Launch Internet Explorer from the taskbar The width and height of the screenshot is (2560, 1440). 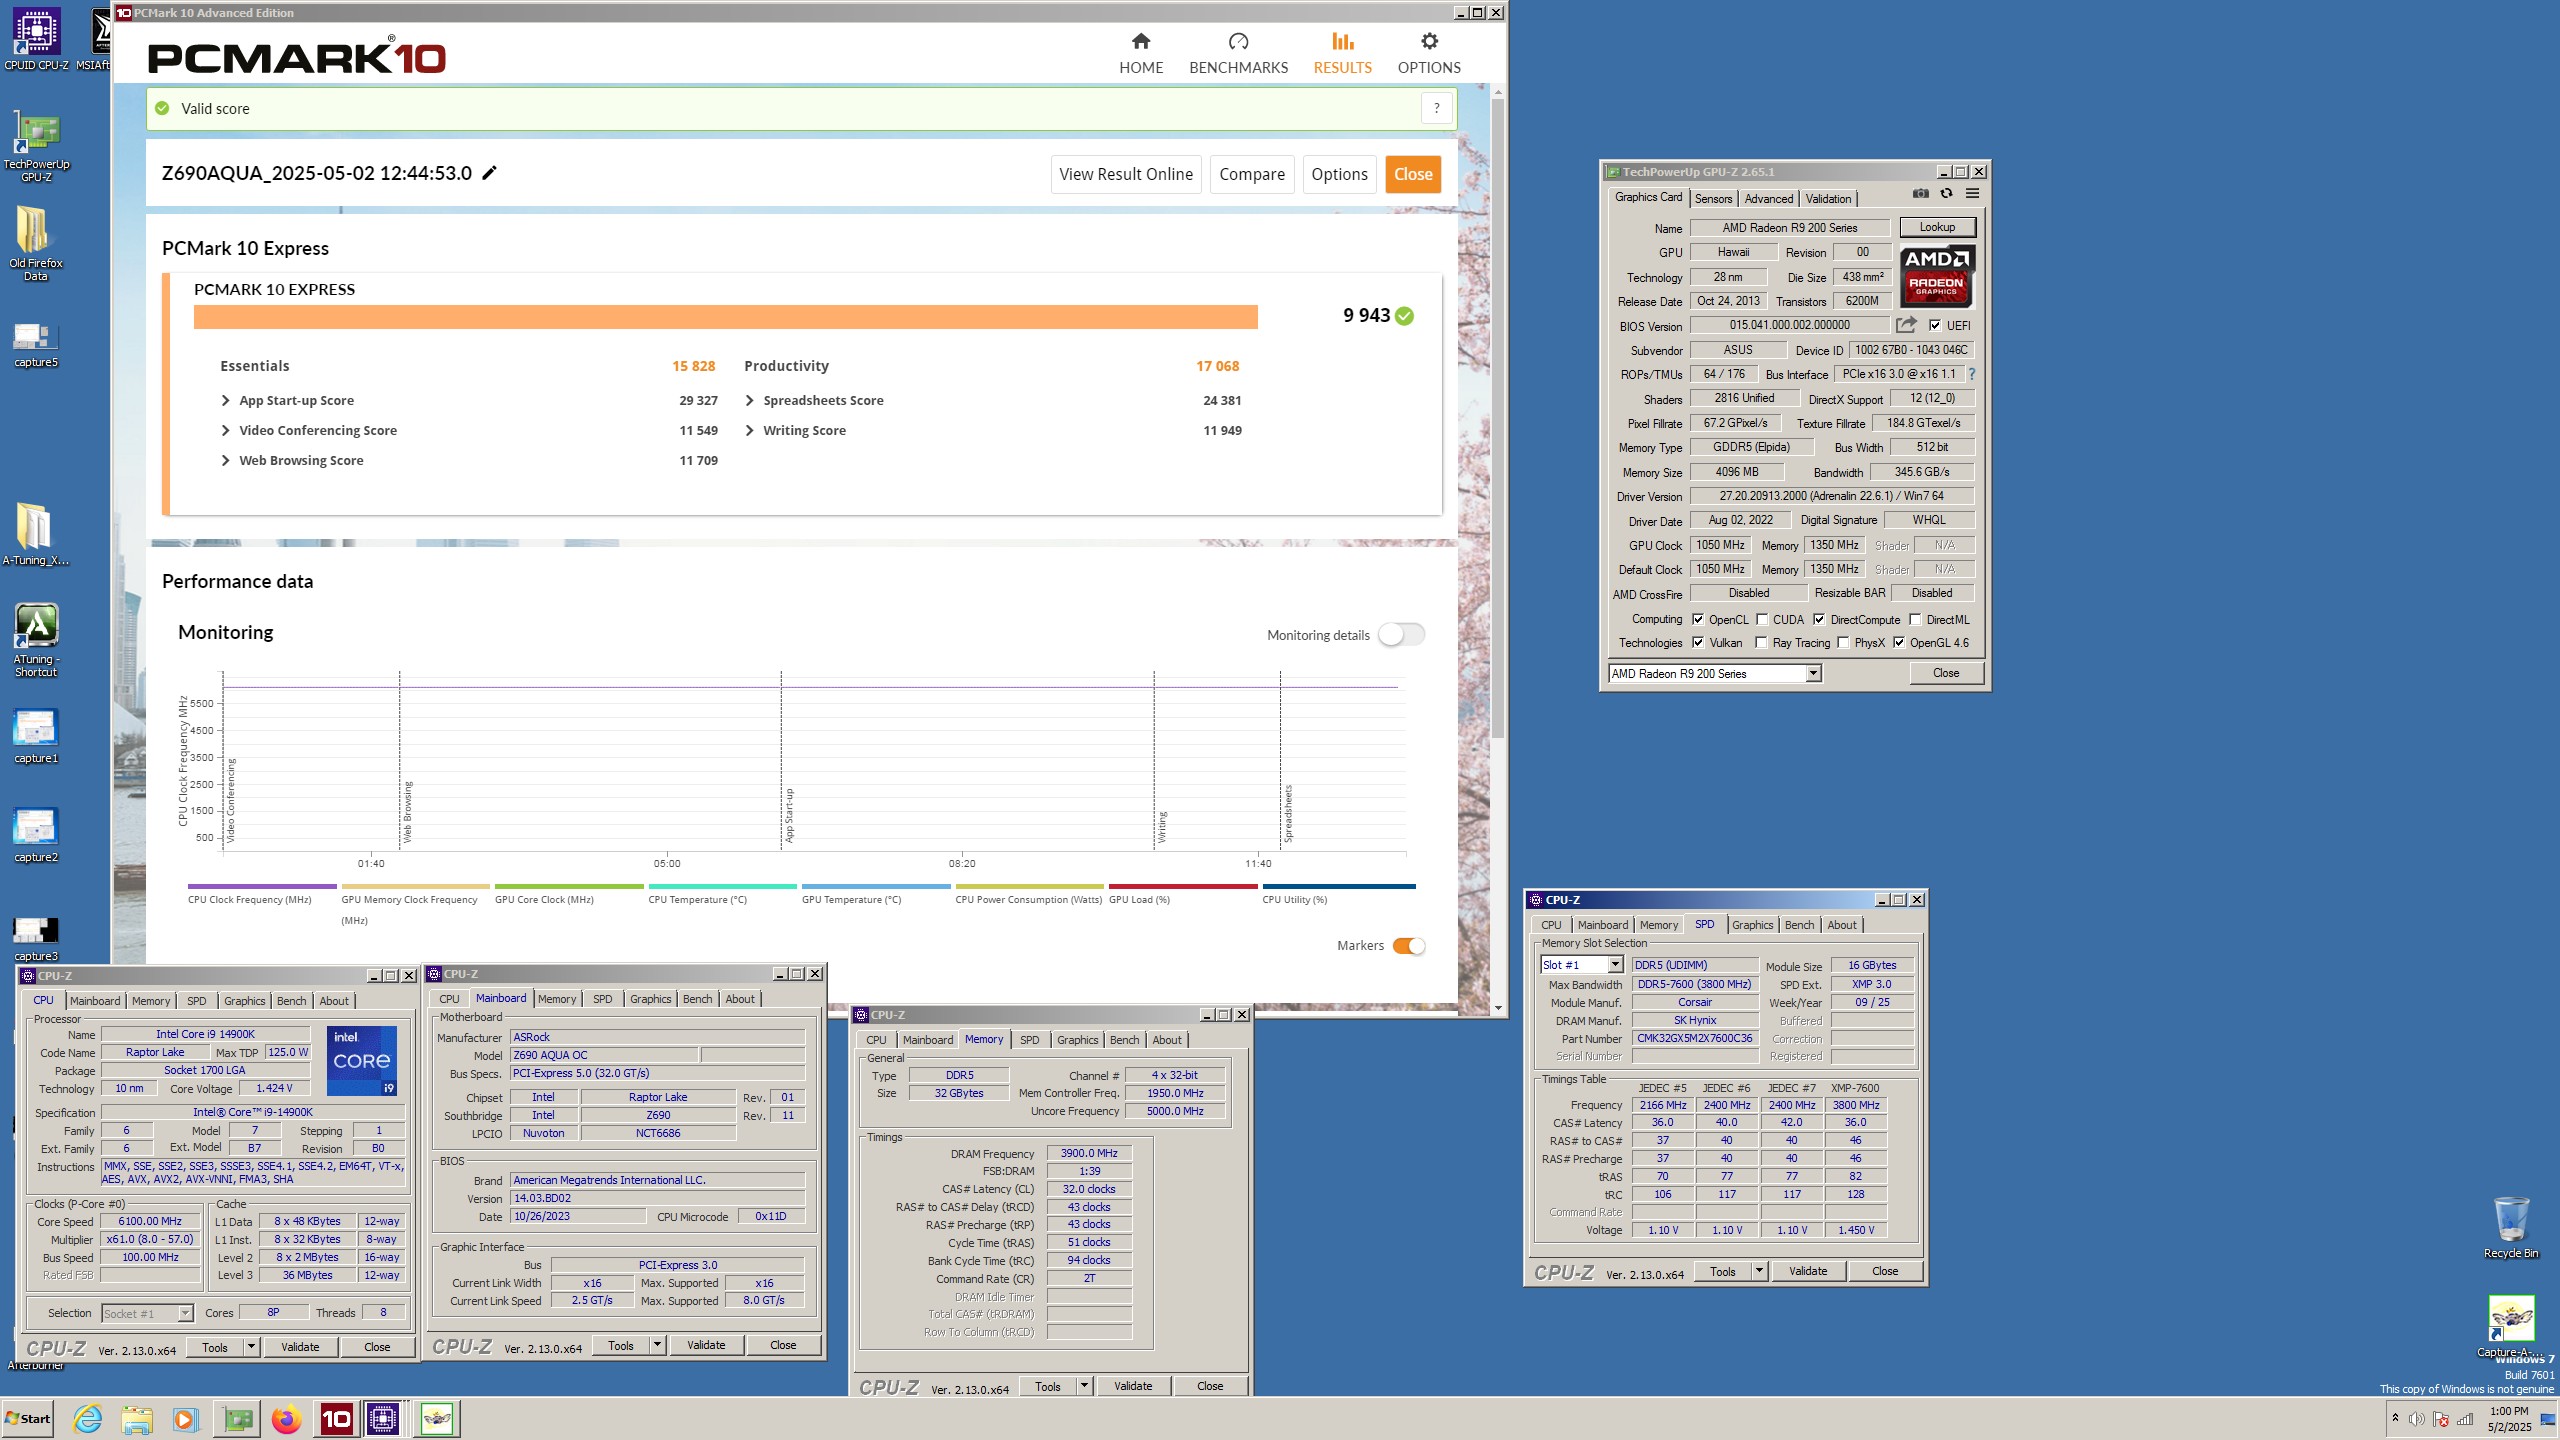tap(88, 1419)
